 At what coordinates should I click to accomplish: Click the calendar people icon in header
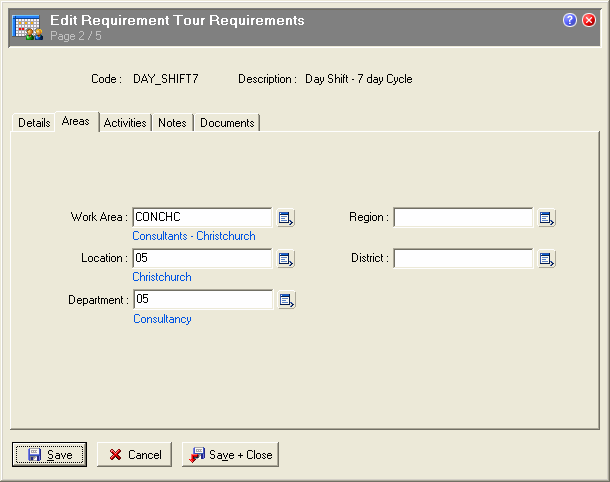27,27
